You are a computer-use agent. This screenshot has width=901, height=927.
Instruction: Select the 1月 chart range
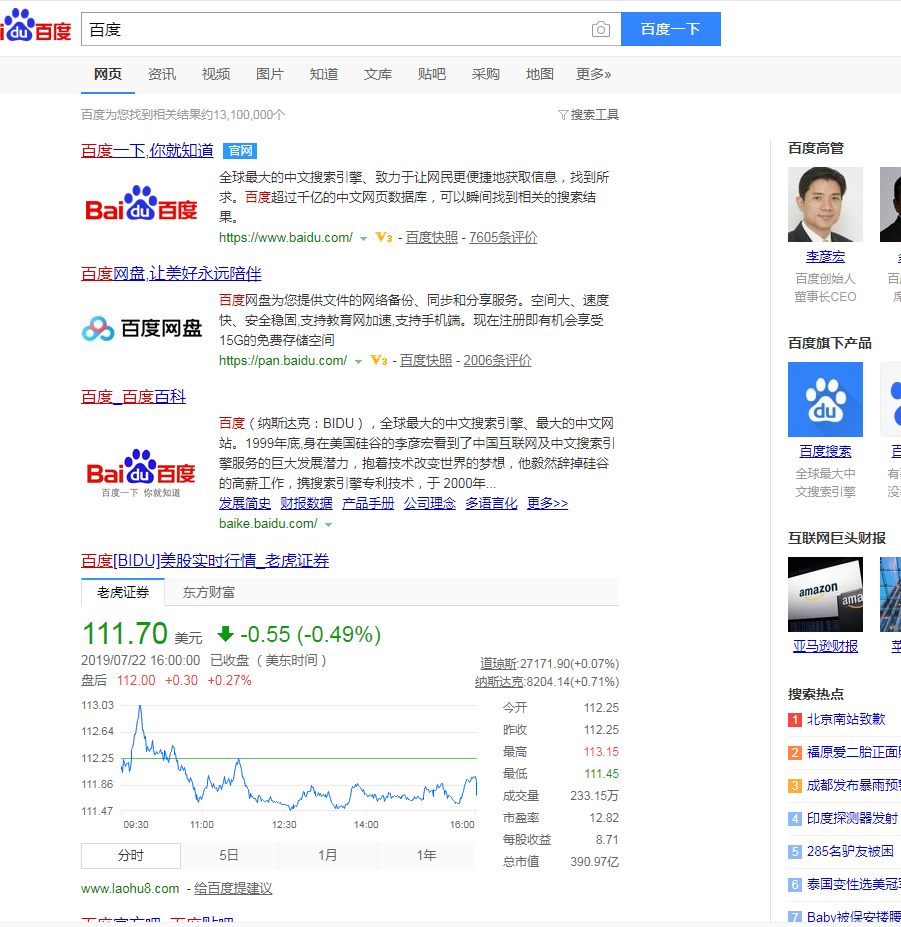pyautogui.click(x=328, y=855)
